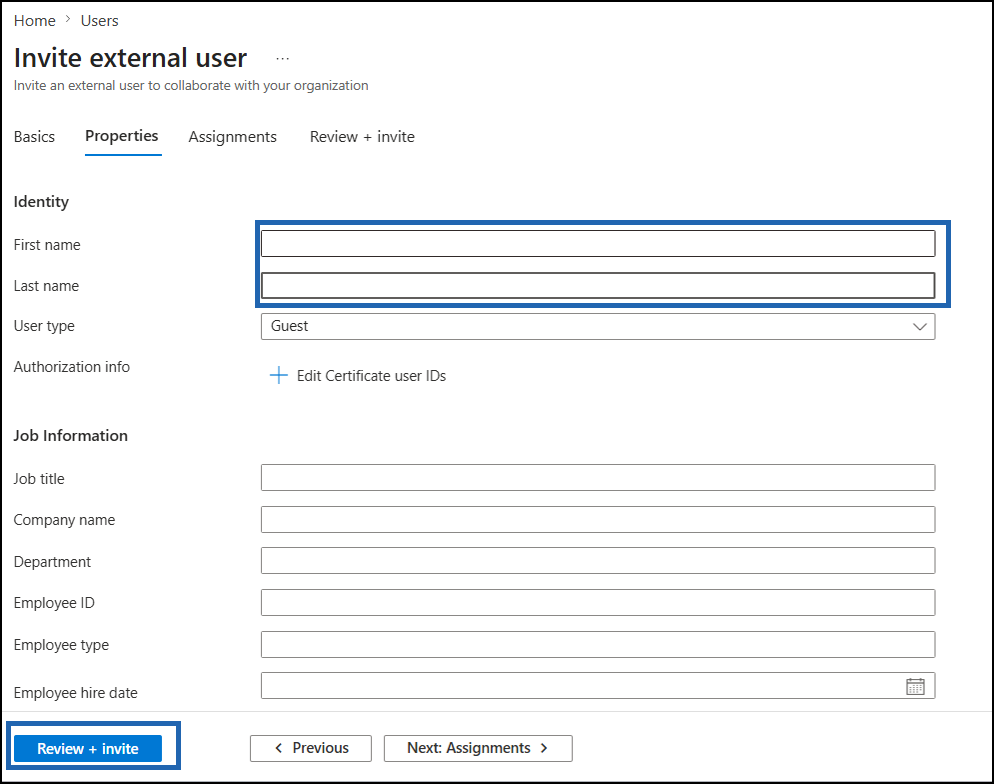Select the Employee ID text box
994x784 pixels.
click(x=598, y=603)
